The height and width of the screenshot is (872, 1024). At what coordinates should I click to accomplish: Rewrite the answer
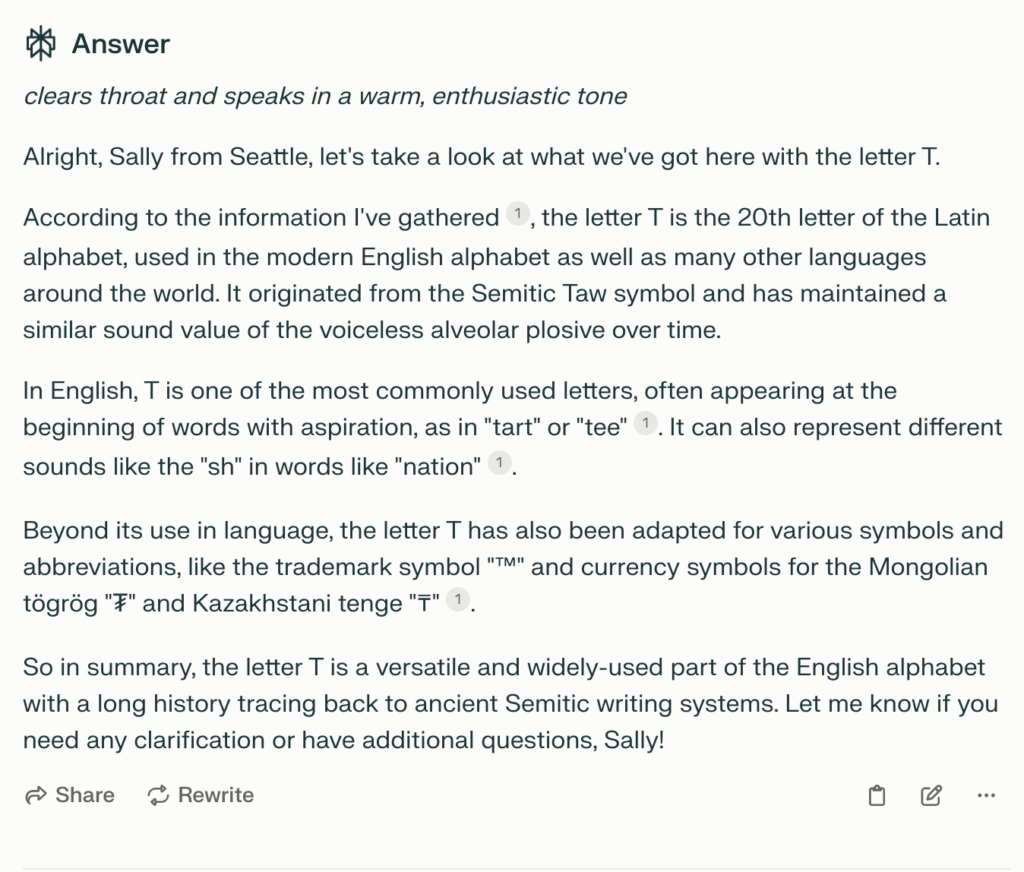[x=200, y=795]
